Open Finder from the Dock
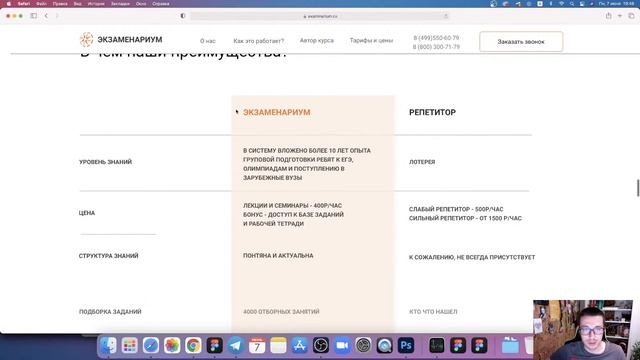The image size is (640, 360). 108,345
